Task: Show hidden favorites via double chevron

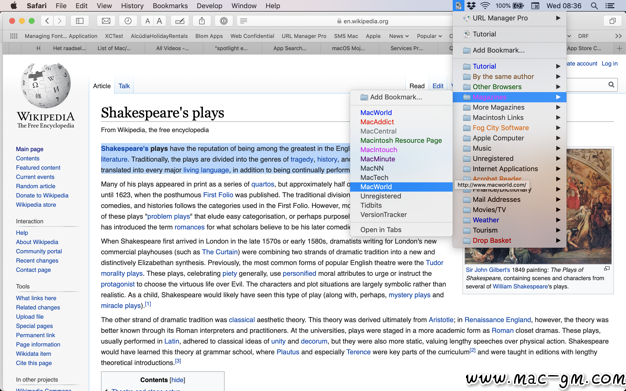Action: pos(618,36)
